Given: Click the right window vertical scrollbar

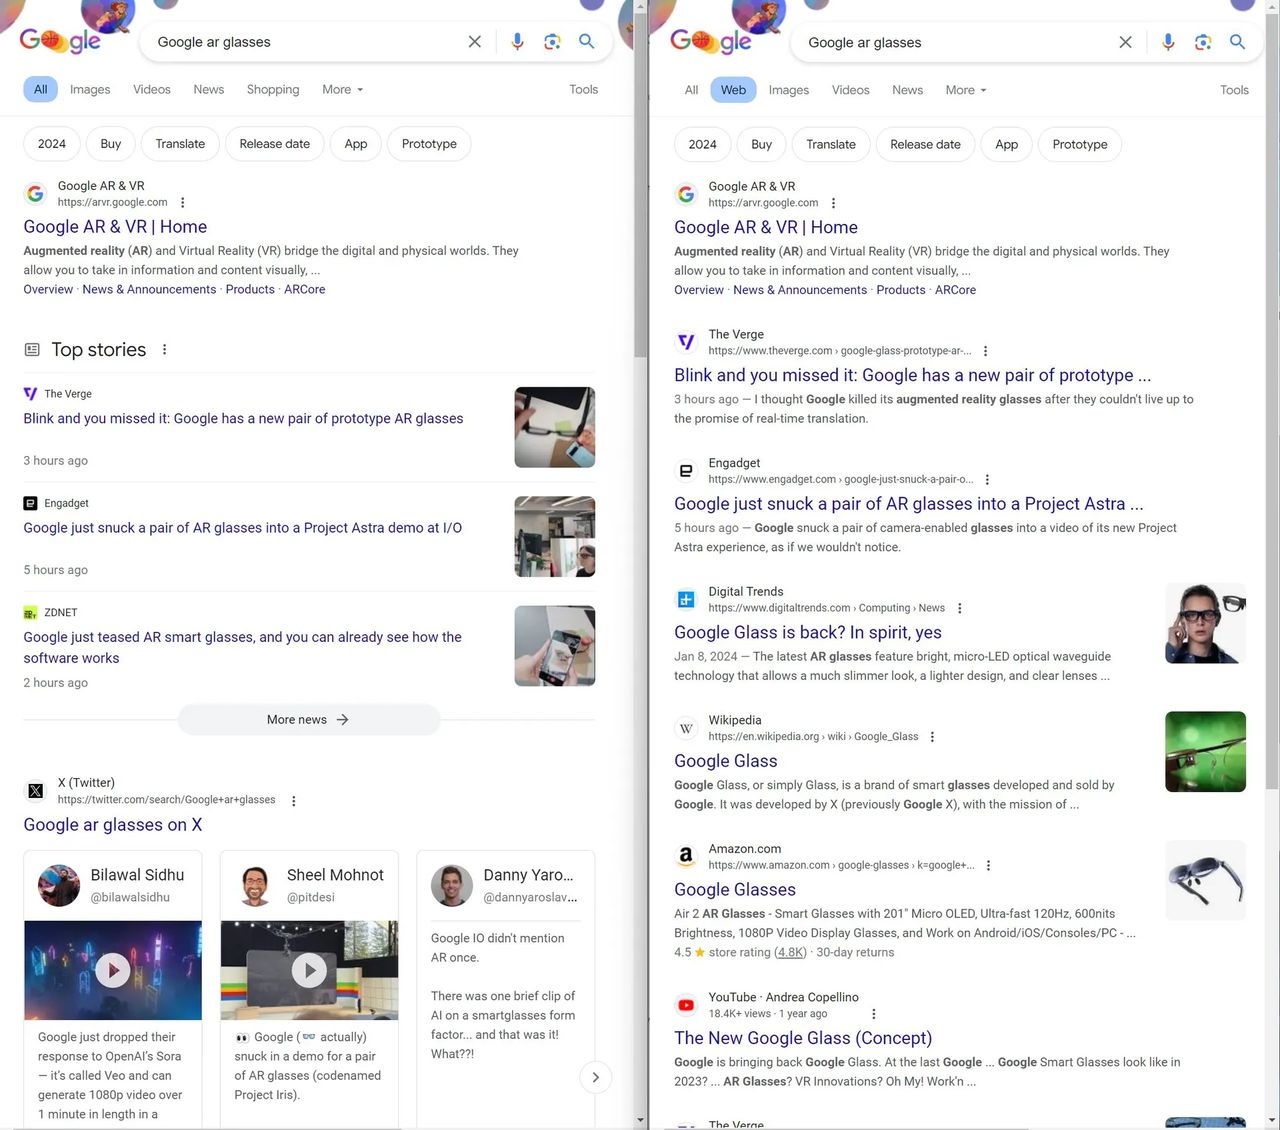Looking at the screenshot, I should (1273, 400).
